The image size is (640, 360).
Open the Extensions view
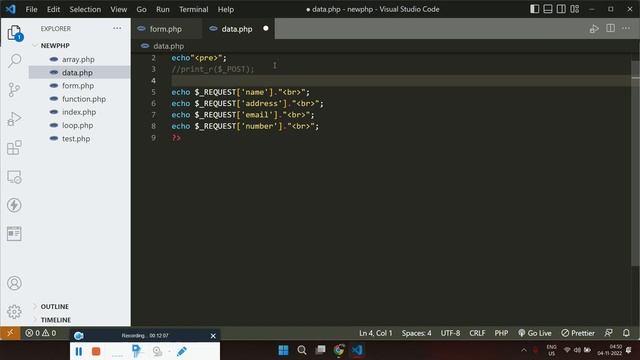point(14,148)
